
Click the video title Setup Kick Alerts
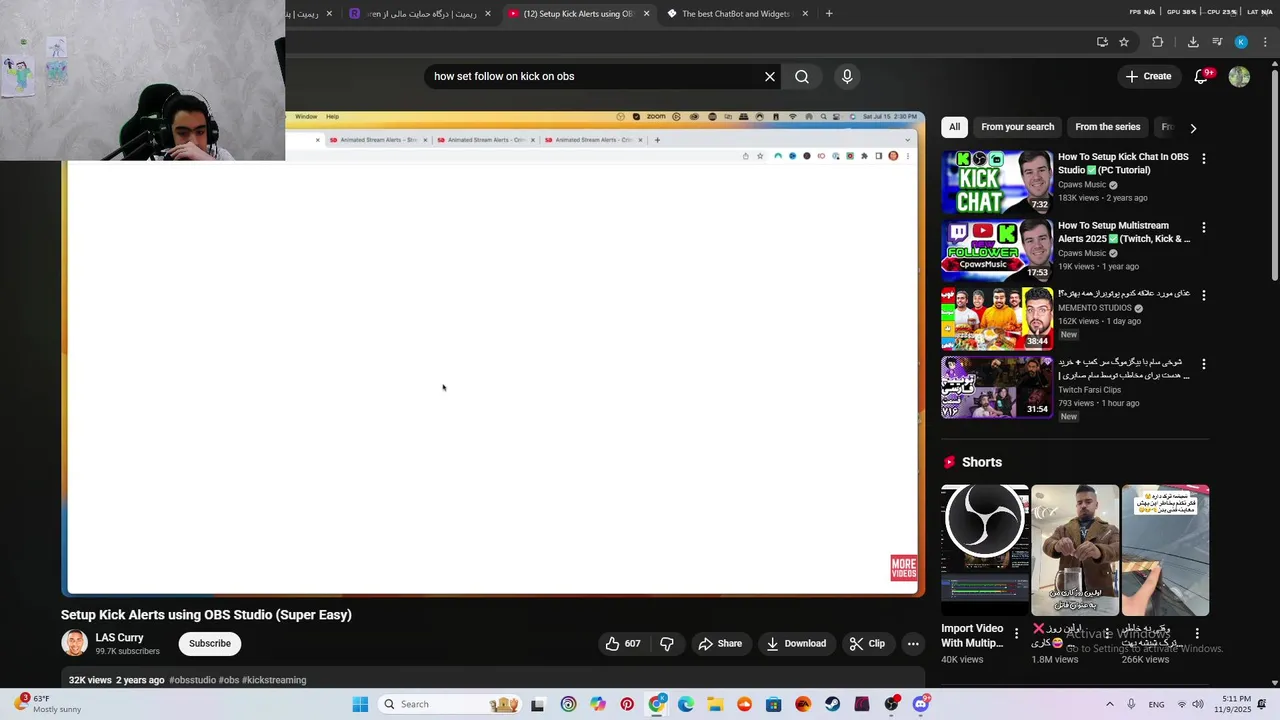206,615
